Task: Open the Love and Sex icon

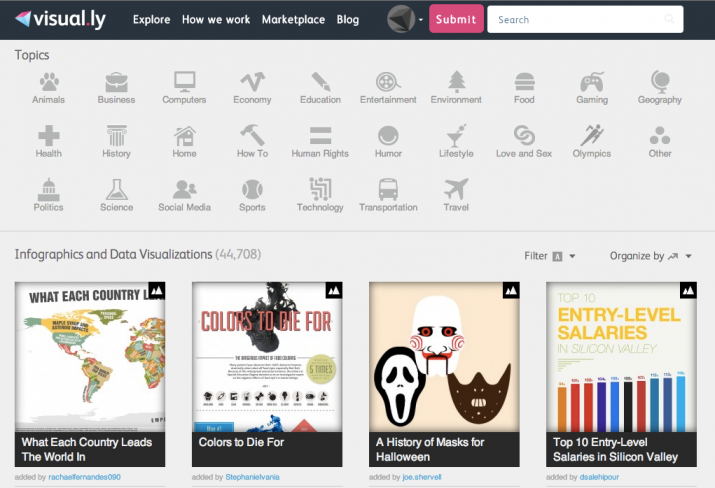Action: click(524, 135)
